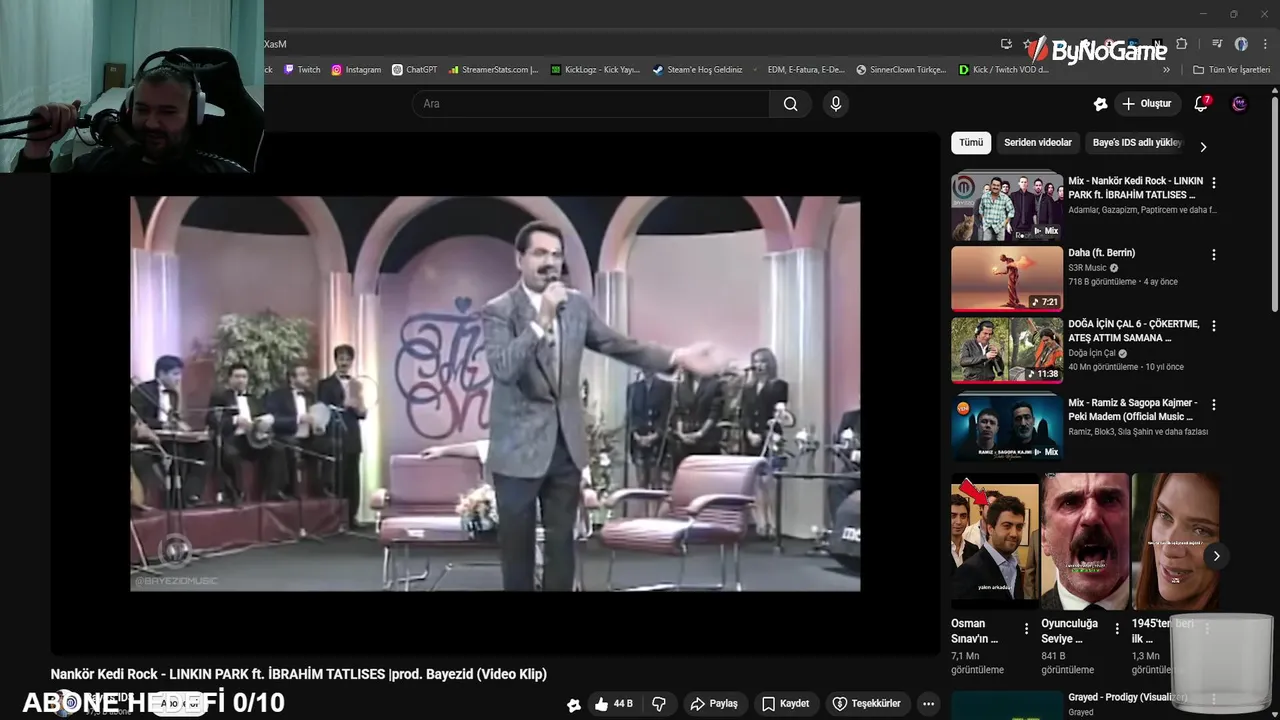Show more filter chips with the right arrow
1280x720 pixels.
1203,146
